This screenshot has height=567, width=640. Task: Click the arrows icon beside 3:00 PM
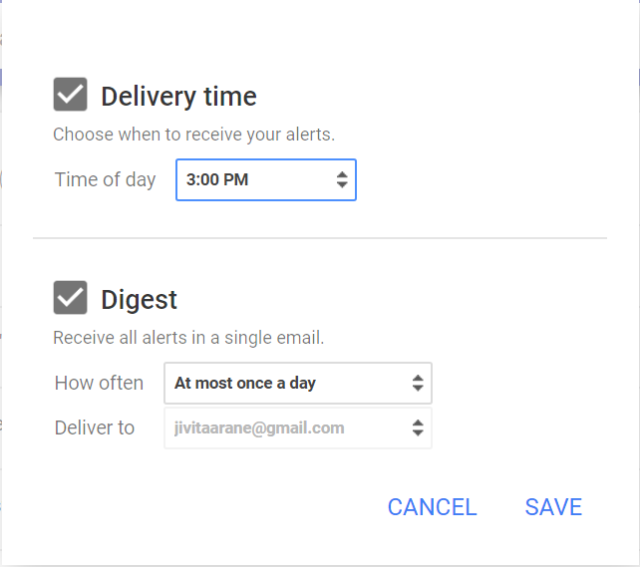pyautogui.click(x=342, y=180)
